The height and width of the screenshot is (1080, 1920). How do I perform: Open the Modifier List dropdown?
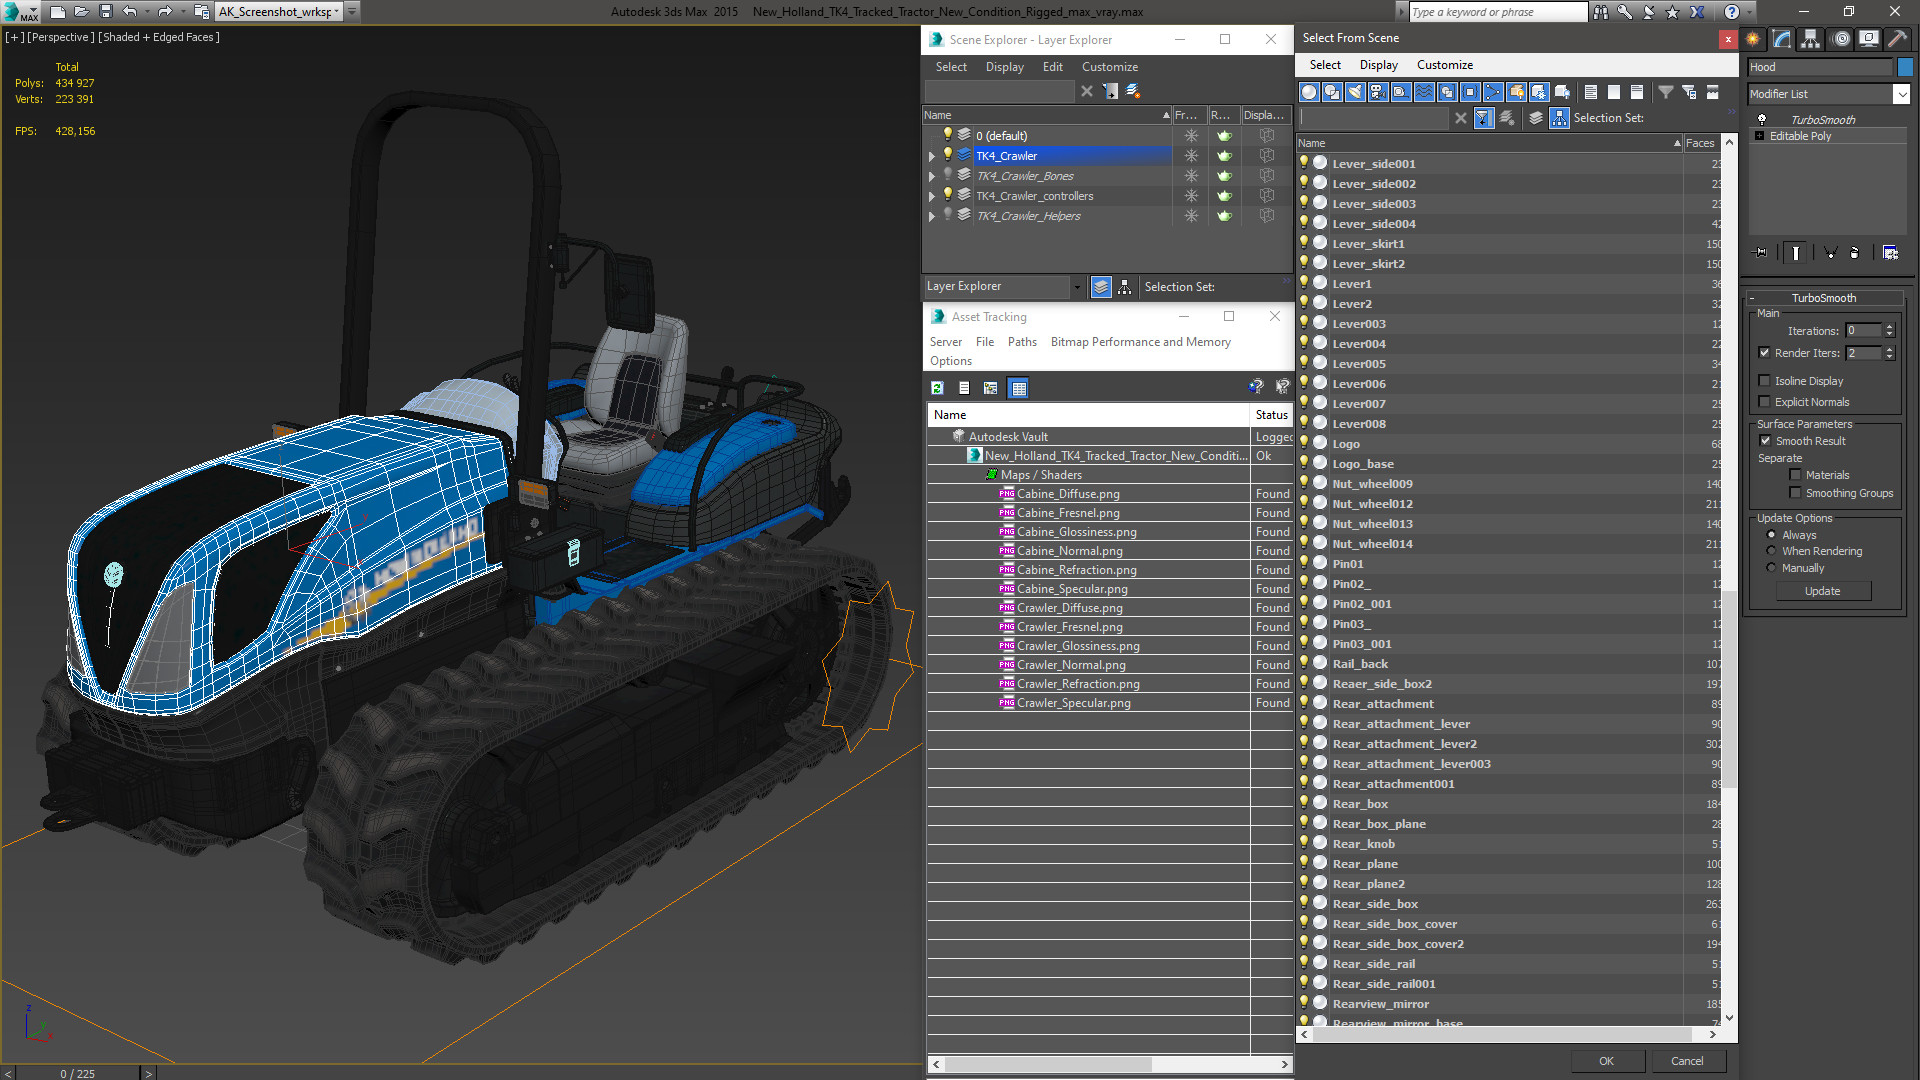tap(1901, 94)
